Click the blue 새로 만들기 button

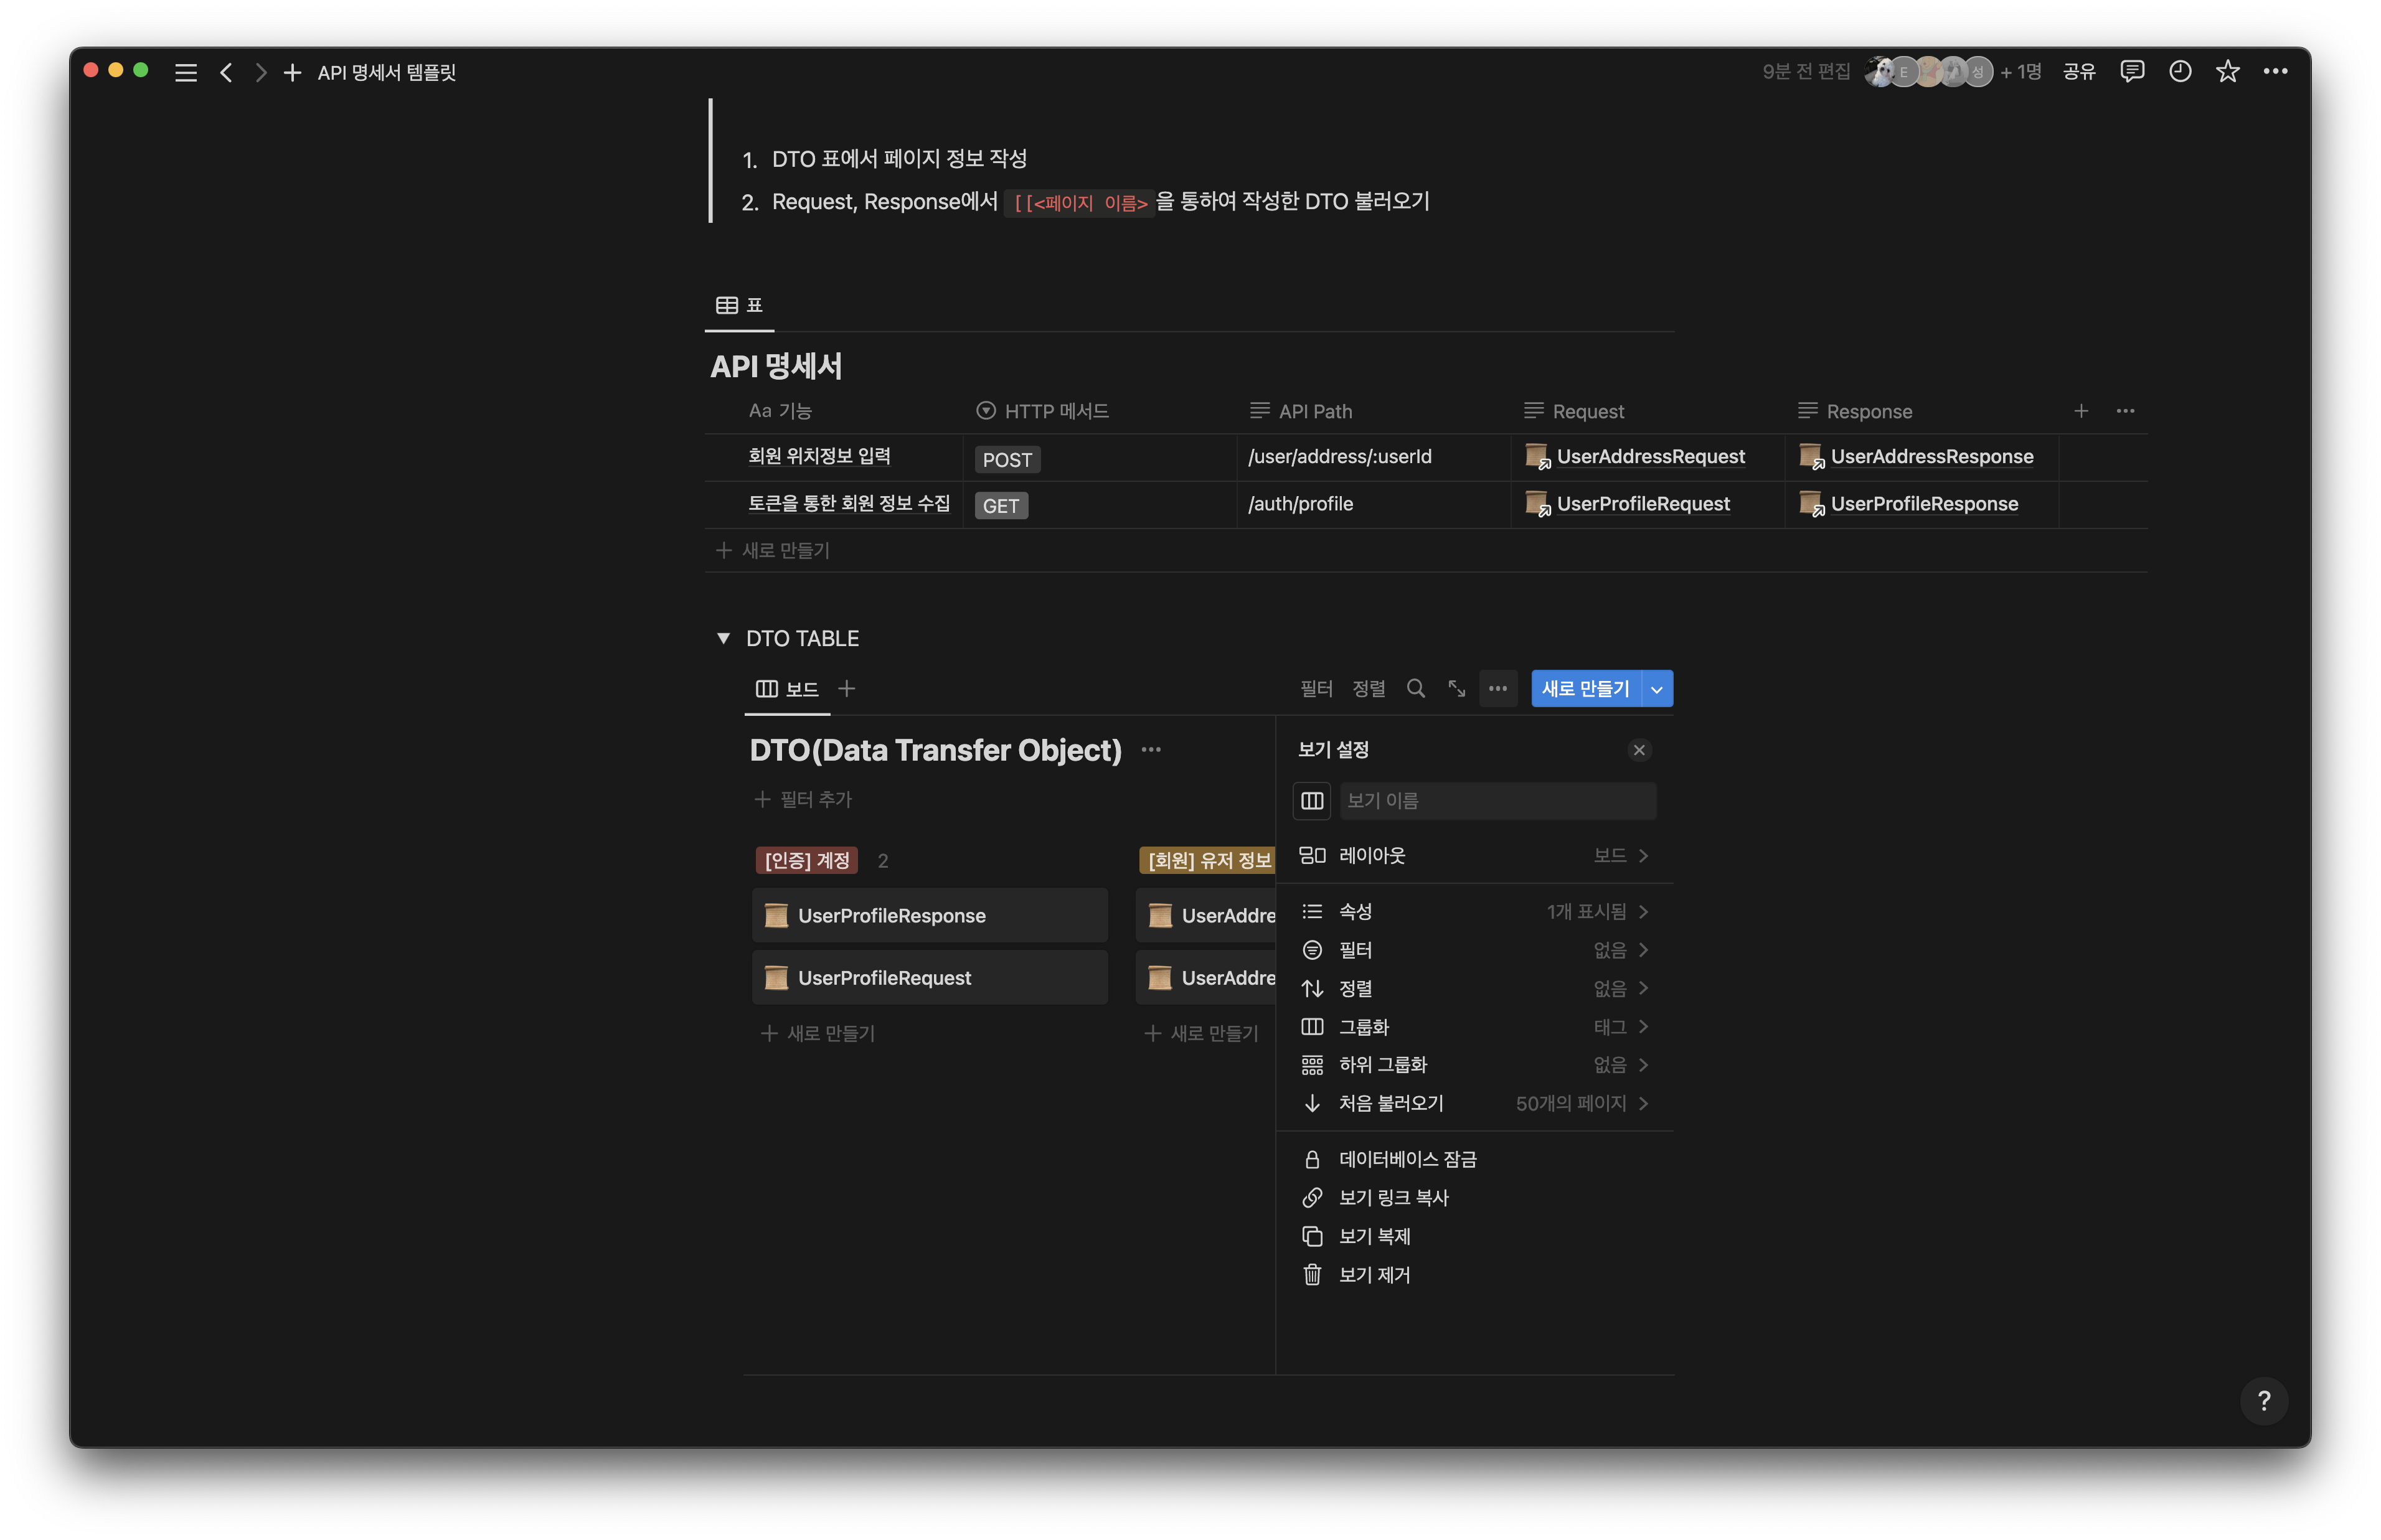pyautogui.click(x=1585, y=689)
